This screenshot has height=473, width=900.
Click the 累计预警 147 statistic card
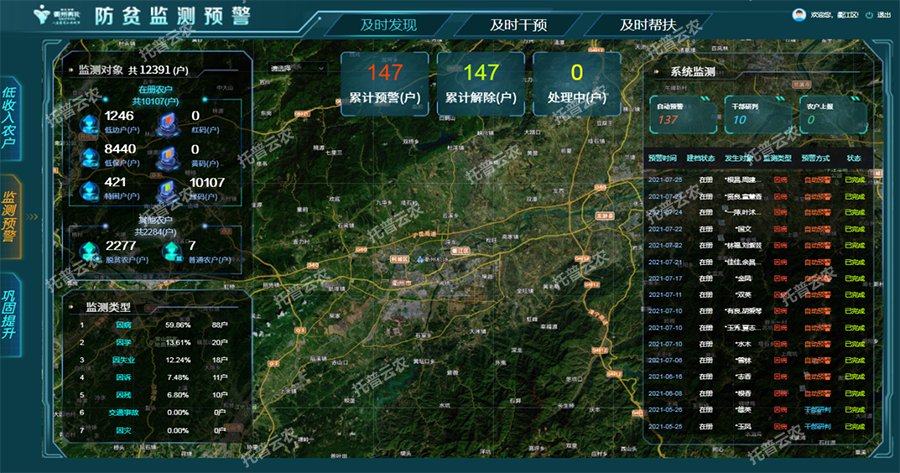(383, 82)
